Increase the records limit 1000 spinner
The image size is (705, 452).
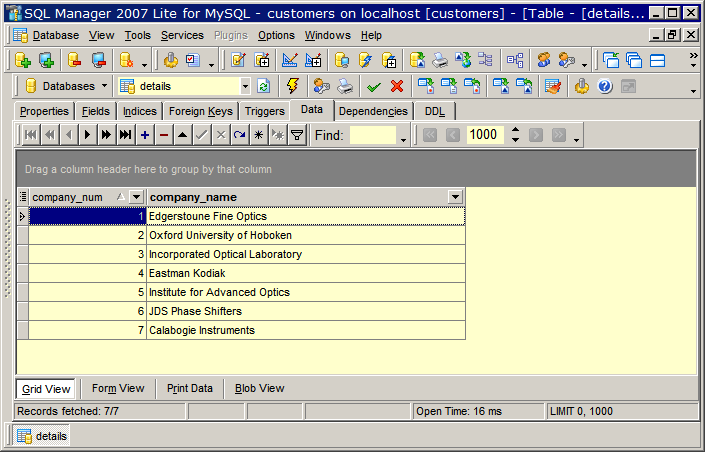(x=515, y=130)
